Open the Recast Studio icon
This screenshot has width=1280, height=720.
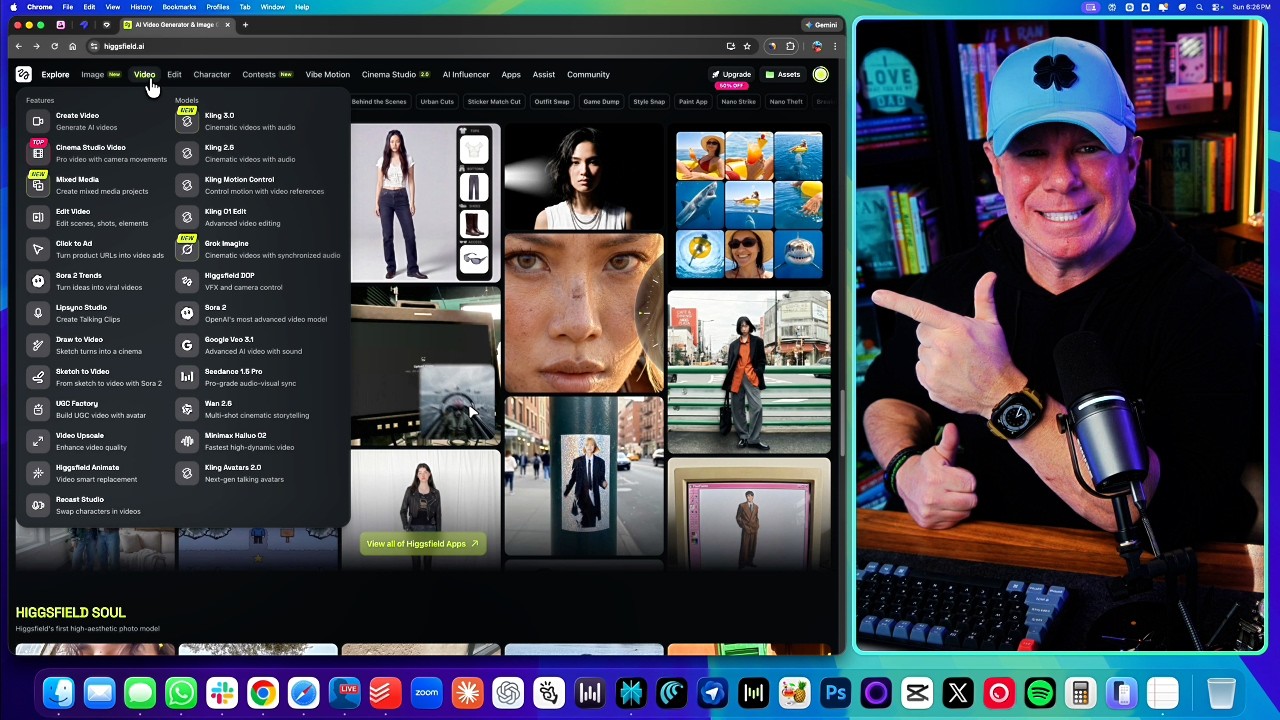point(38,505)
